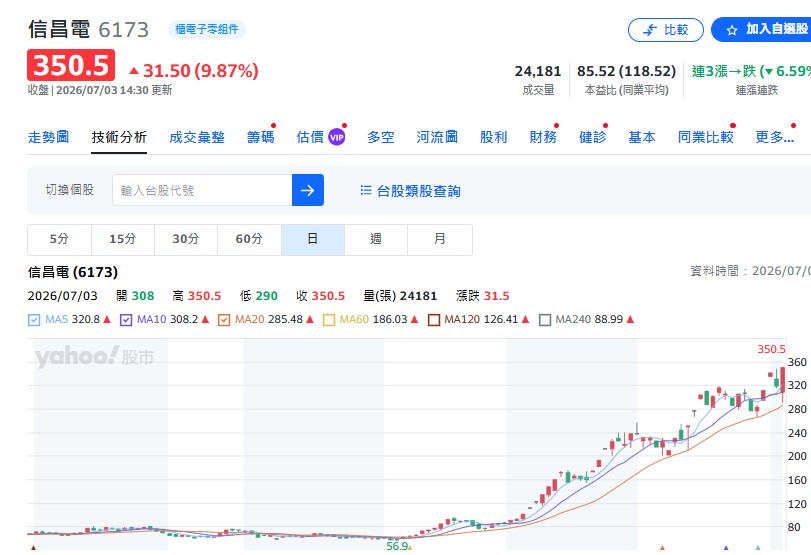Click the purple triangle marker on chart bottom

[x=726, y=547]
